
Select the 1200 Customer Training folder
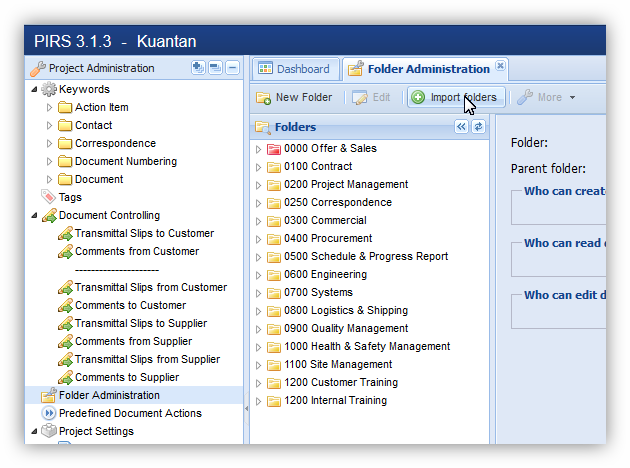point(341,382)
